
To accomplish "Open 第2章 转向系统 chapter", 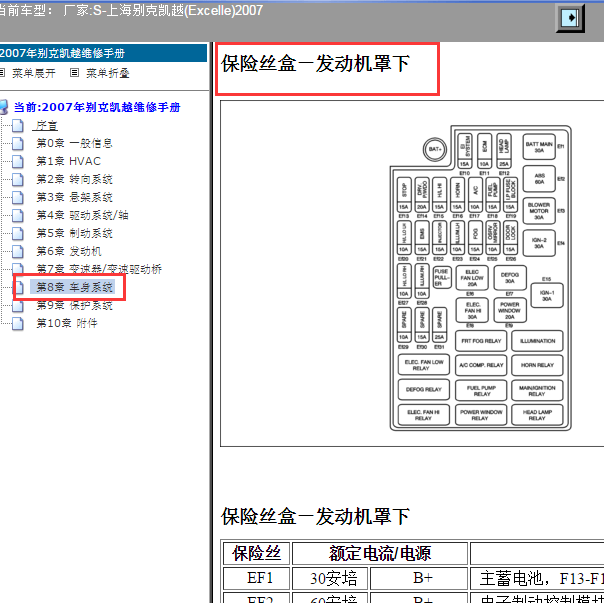I will click(74, 180).
